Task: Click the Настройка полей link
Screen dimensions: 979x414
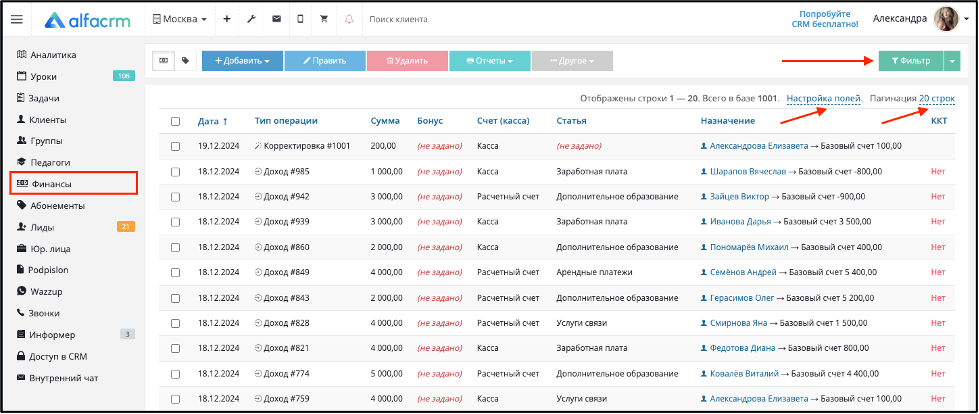Action: 824,99
